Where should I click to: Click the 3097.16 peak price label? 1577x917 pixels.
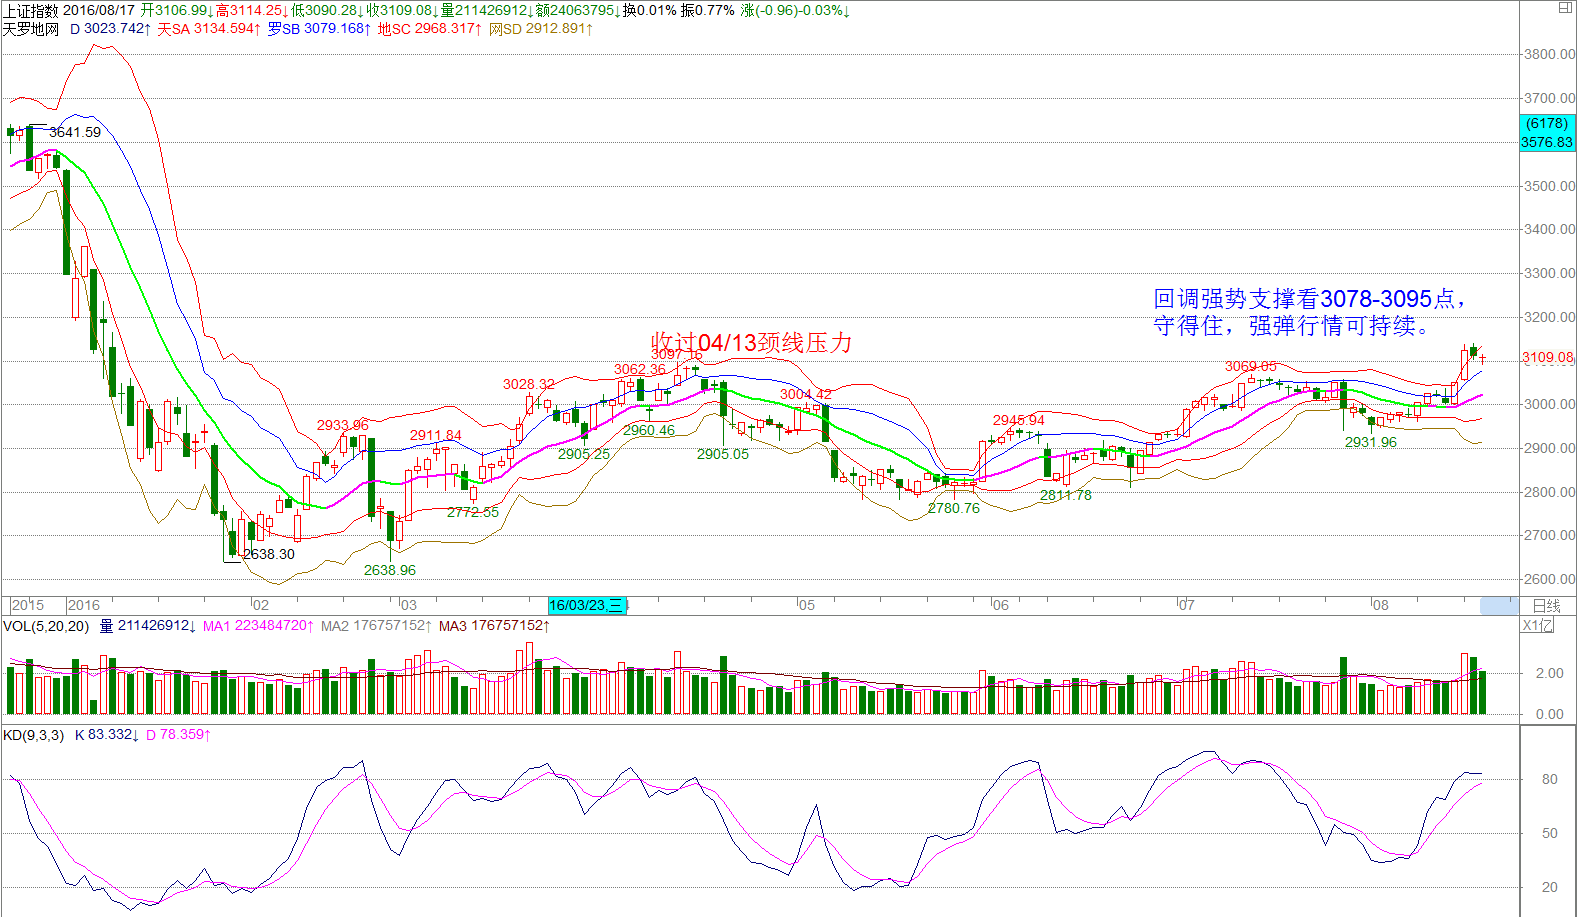(x=677, y=354)
